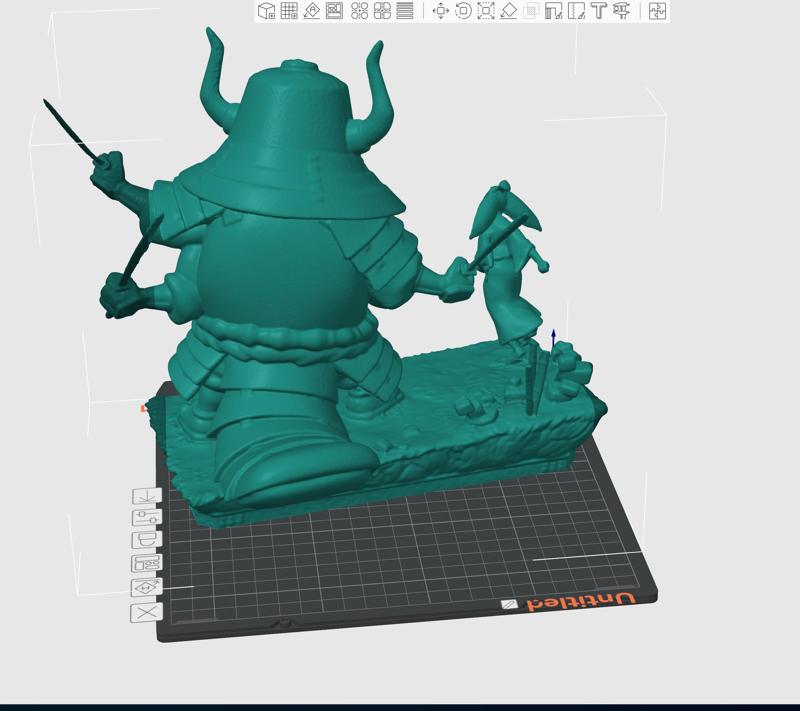Add a new model using the cube icon
The image size is (800, 711).
(x=266, y=12)
